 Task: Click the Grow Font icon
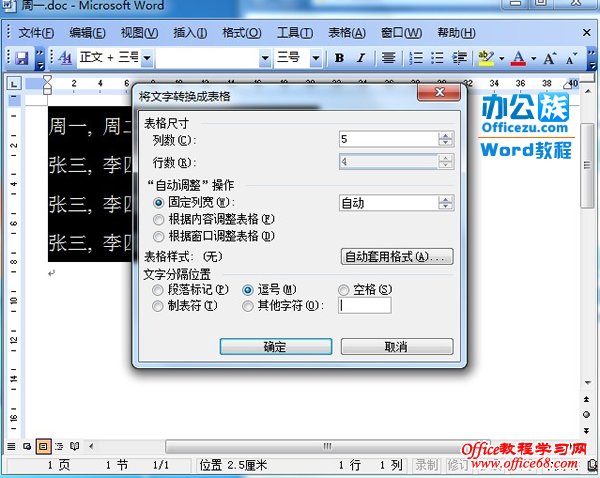point(549,58)
